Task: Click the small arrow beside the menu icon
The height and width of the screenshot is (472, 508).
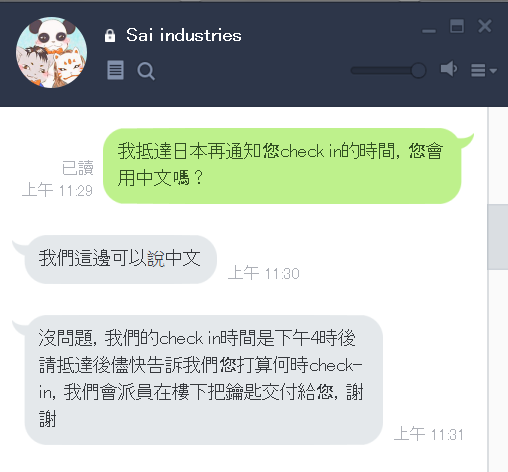Action: click(493, 71)
